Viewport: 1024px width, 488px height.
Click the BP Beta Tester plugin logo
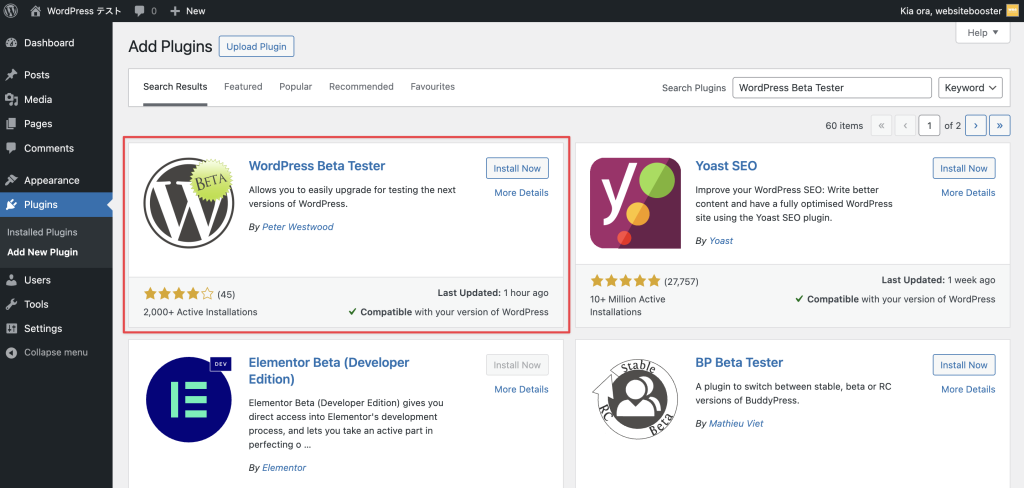(635, 400)
